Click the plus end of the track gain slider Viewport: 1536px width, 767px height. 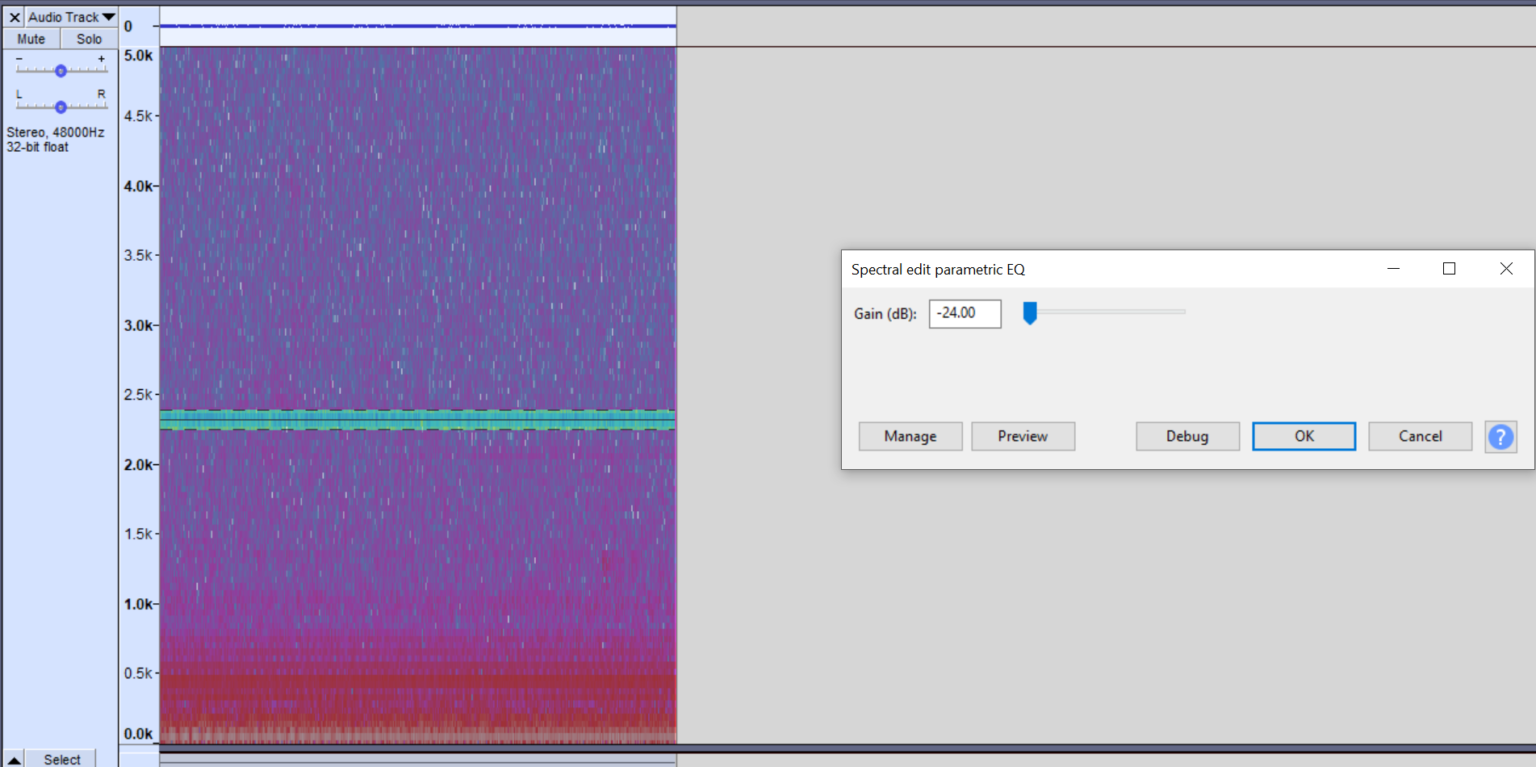[101, 58]
